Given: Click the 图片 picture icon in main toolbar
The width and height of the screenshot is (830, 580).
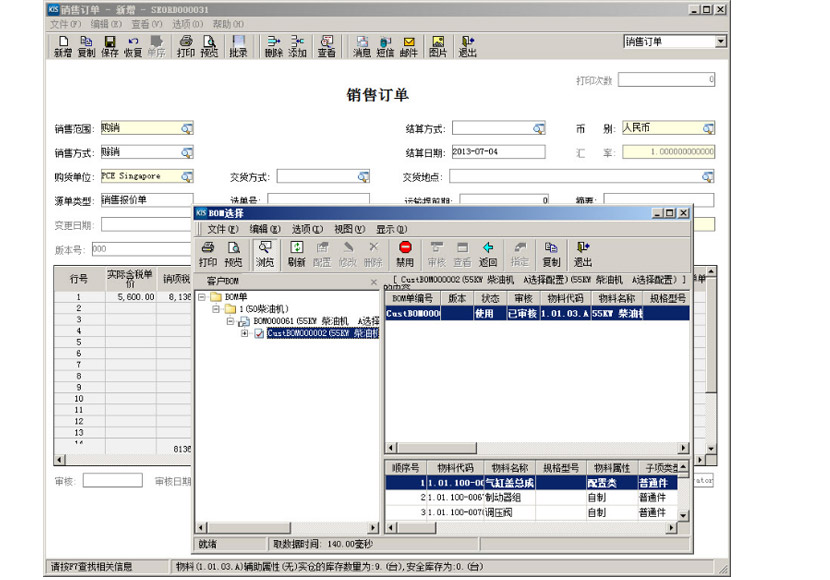Looking at the screenshot, I should click(437, 46).
